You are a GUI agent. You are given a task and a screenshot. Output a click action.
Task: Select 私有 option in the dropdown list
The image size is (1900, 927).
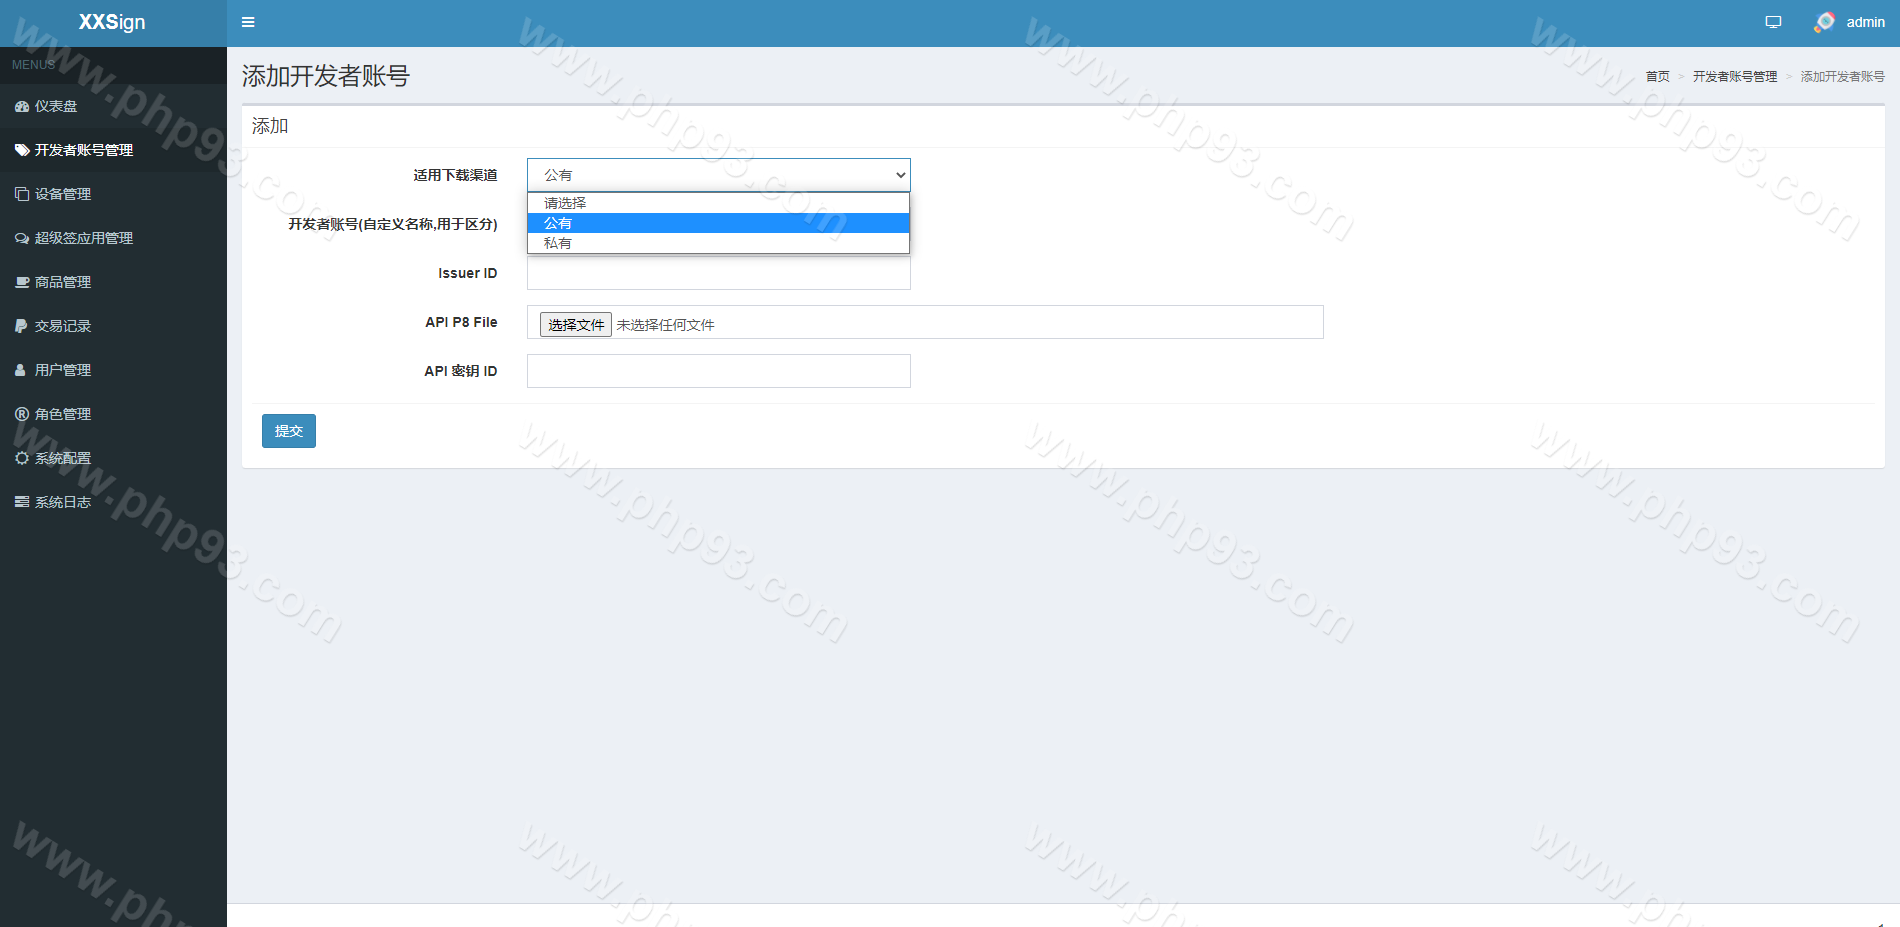pos(558,243)
